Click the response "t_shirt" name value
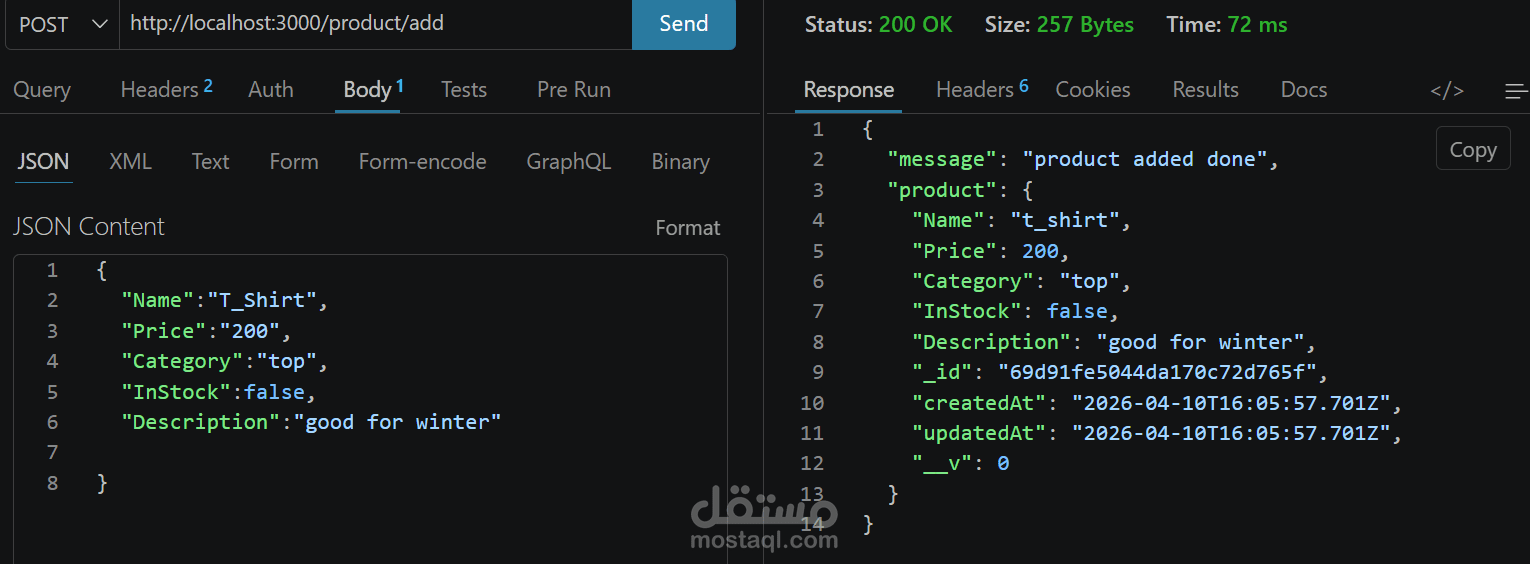 point(1064,220)
